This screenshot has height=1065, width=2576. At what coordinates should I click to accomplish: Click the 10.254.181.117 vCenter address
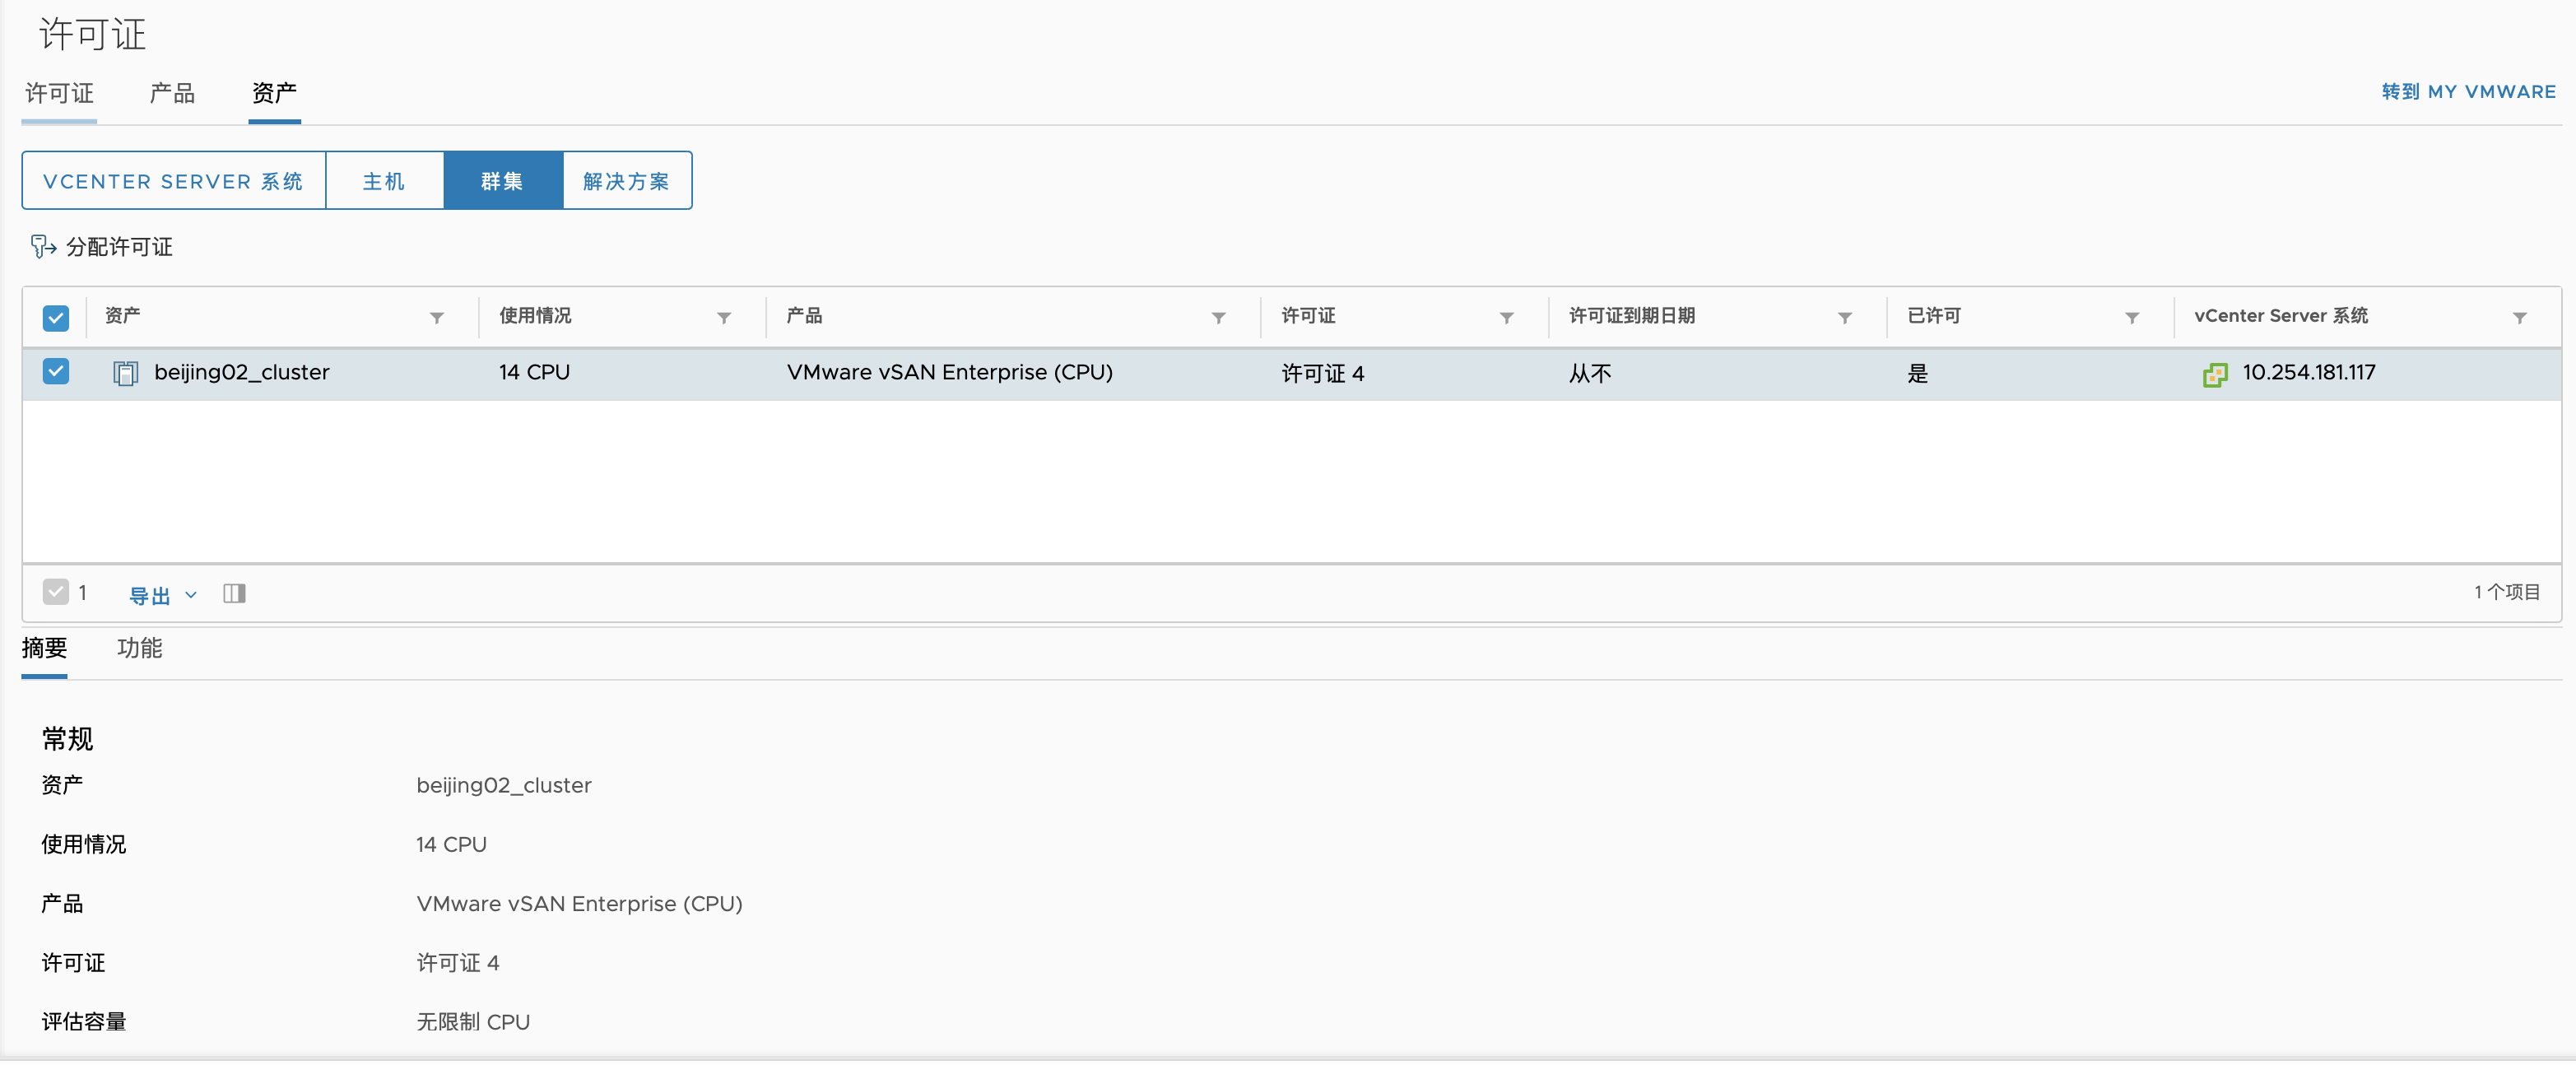(x=2308, y=373)
